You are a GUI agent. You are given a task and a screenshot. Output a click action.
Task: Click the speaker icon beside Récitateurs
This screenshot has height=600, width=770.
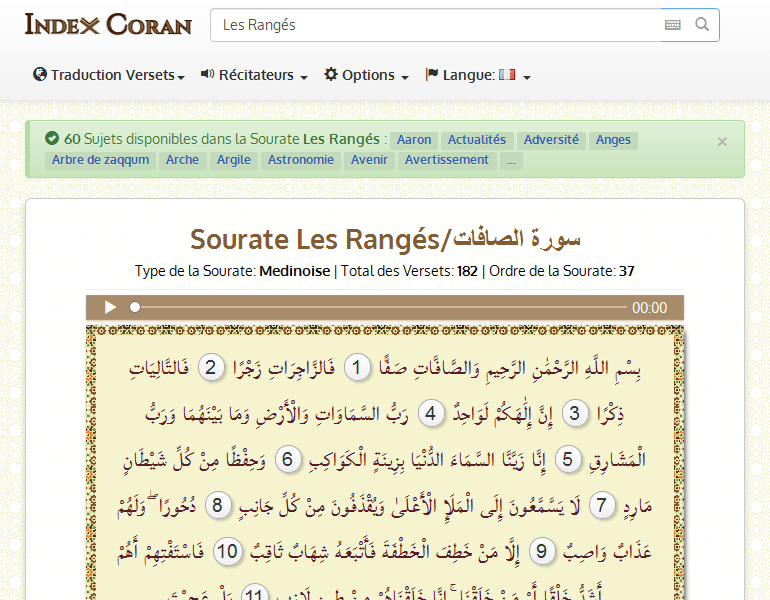(x=207, y=74)
